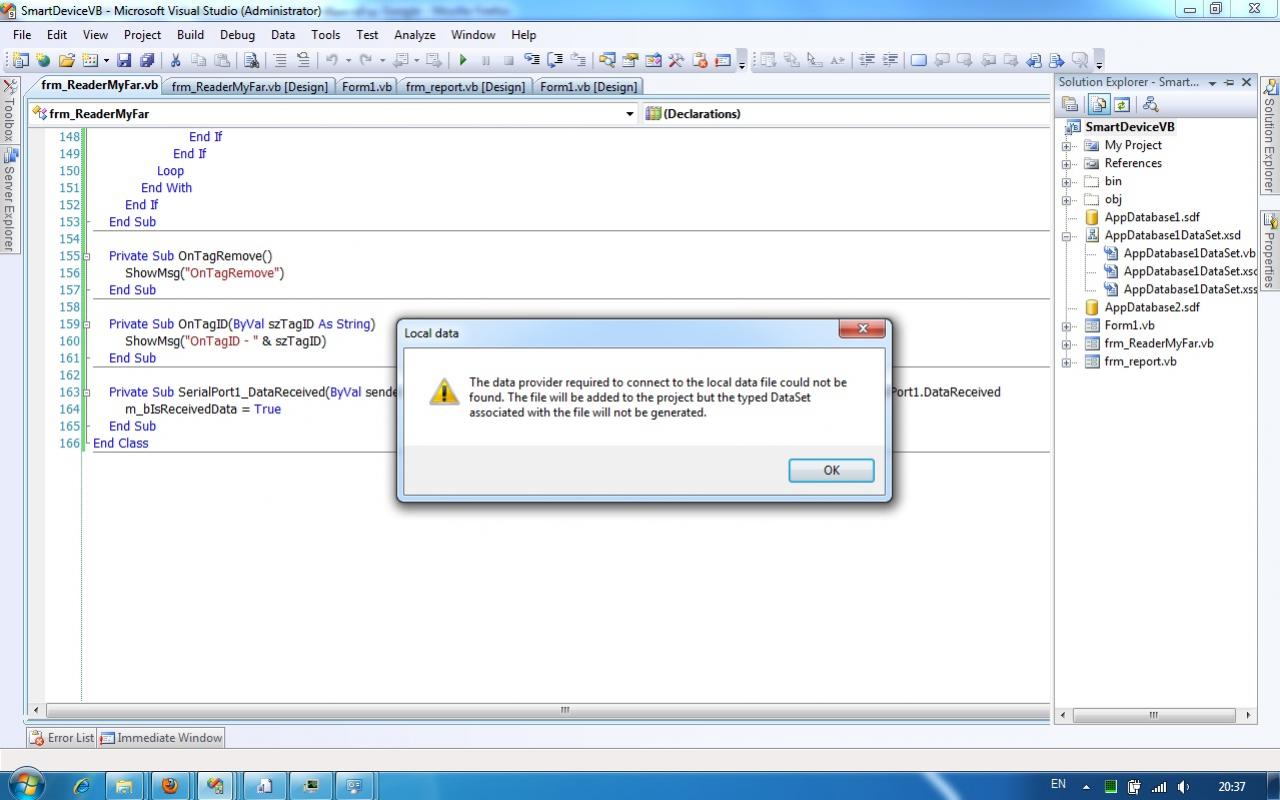Open the Build menu
This screenshot has height=800, width=1280.
point(190,34)
